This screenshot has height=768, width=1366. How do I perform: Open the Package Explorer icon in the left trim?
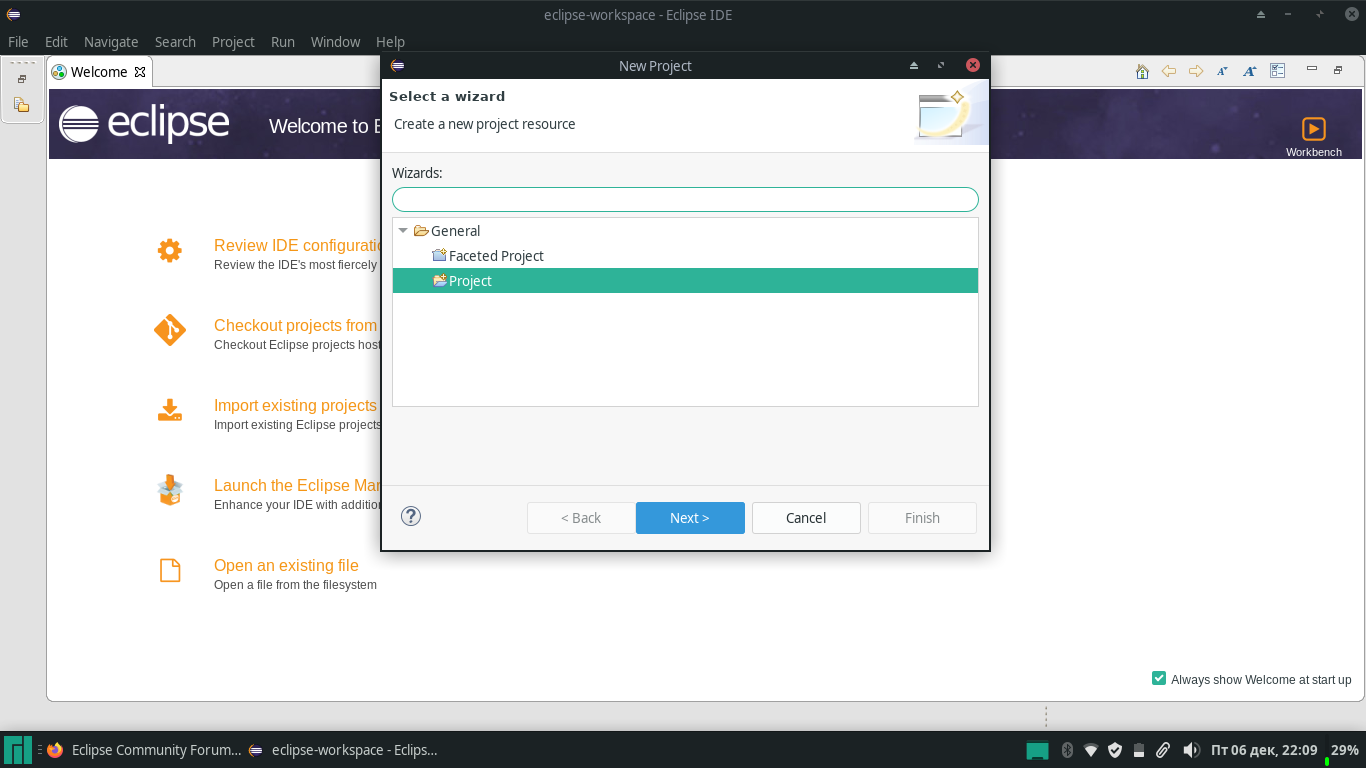click(x=22, y=104)
